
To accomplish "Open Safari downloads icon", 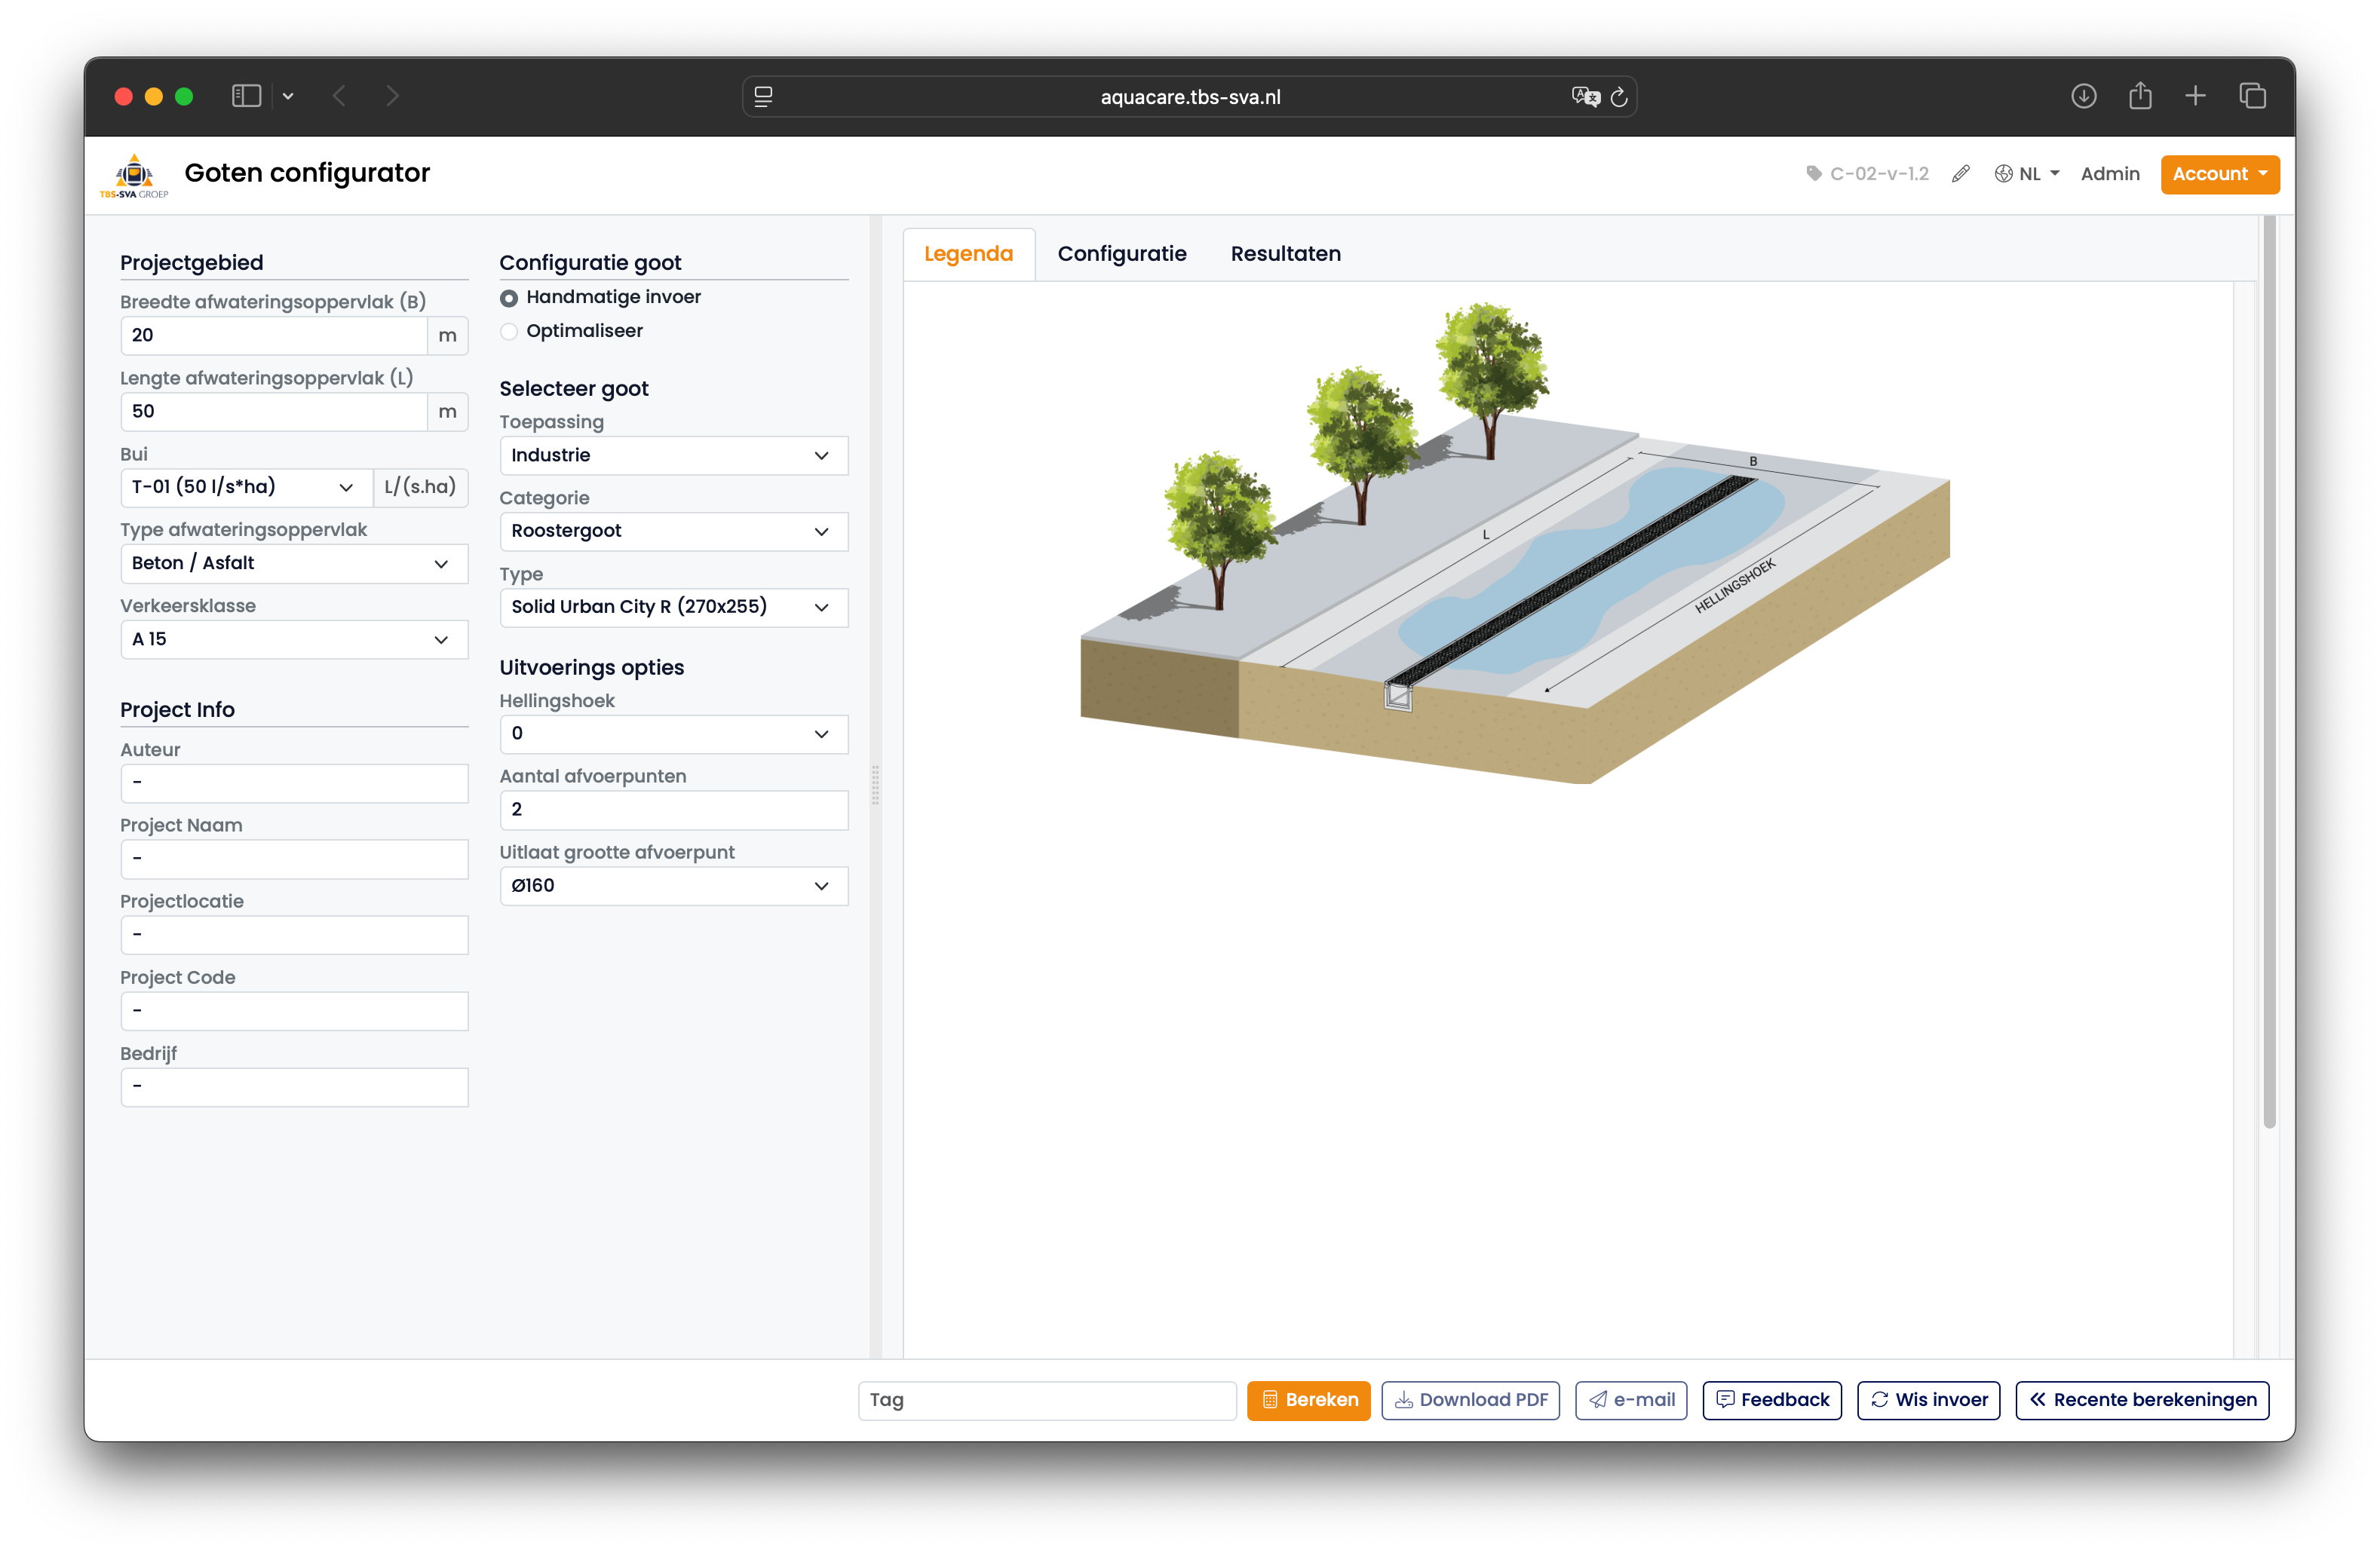I will [2083, 96].
